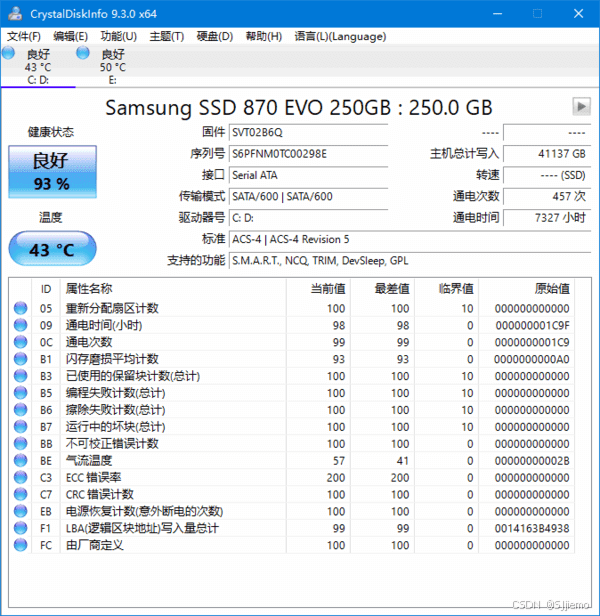Click status orb for 不可校正错误计数 row
This screenshot has height=616, width=600.
coord(20,443)
